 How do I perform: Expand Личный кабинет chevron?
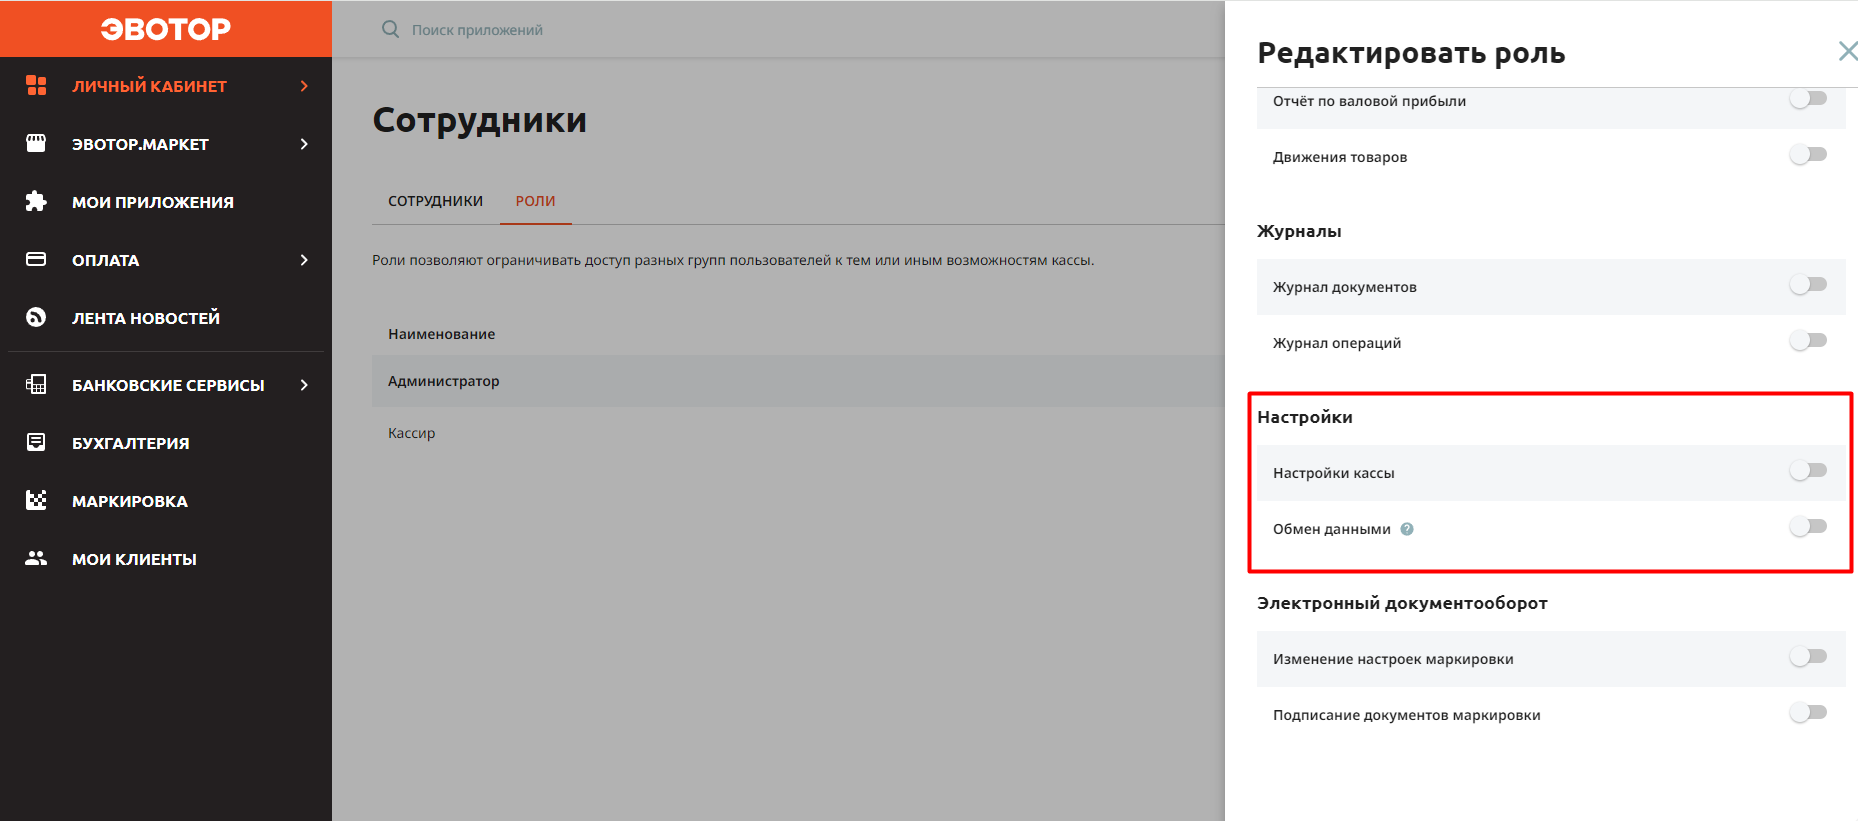(x=304, y=86)
